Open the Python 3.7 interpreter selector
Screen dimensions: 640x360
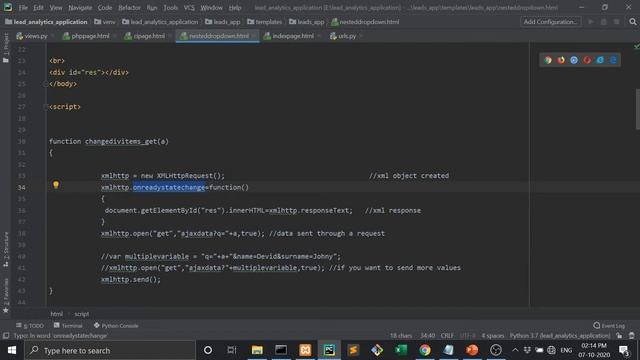[560, 336]
